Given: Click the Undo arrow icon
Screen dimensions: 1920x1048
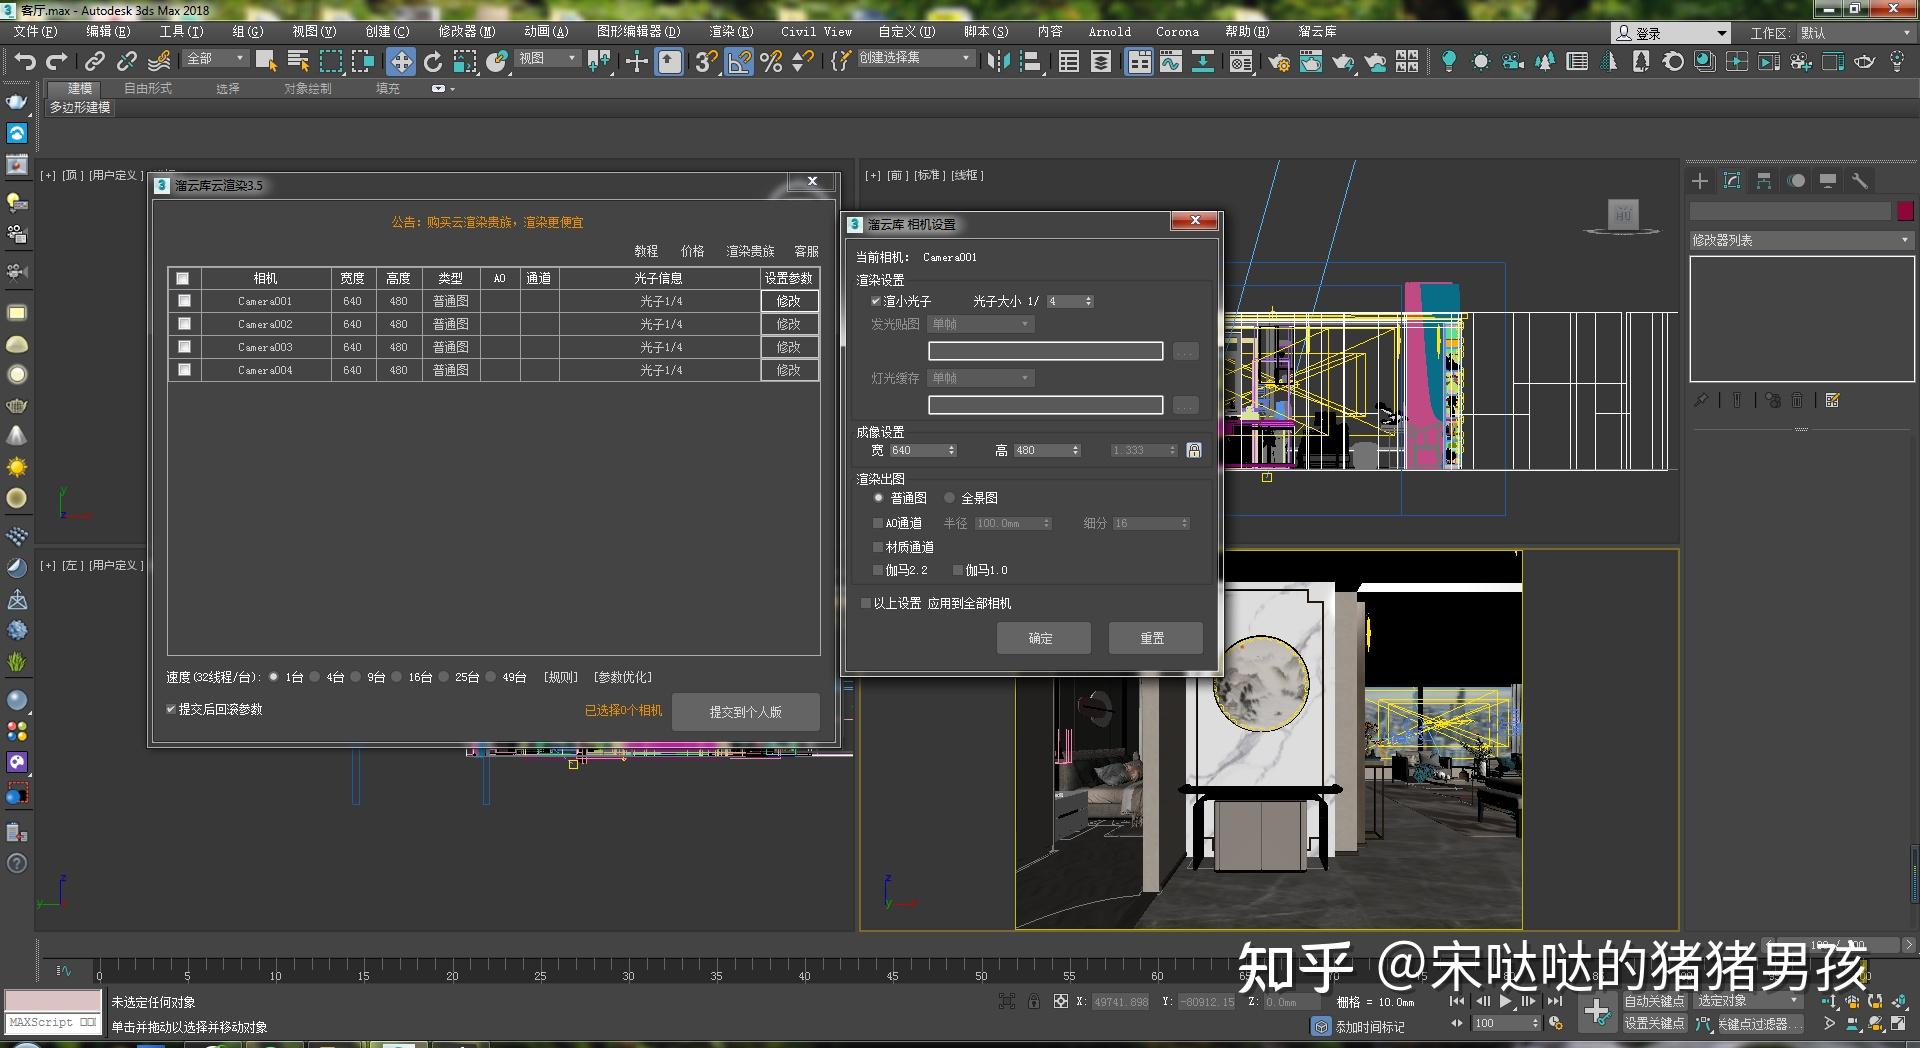Looking at the screenshot, I should tap(24, 61).
